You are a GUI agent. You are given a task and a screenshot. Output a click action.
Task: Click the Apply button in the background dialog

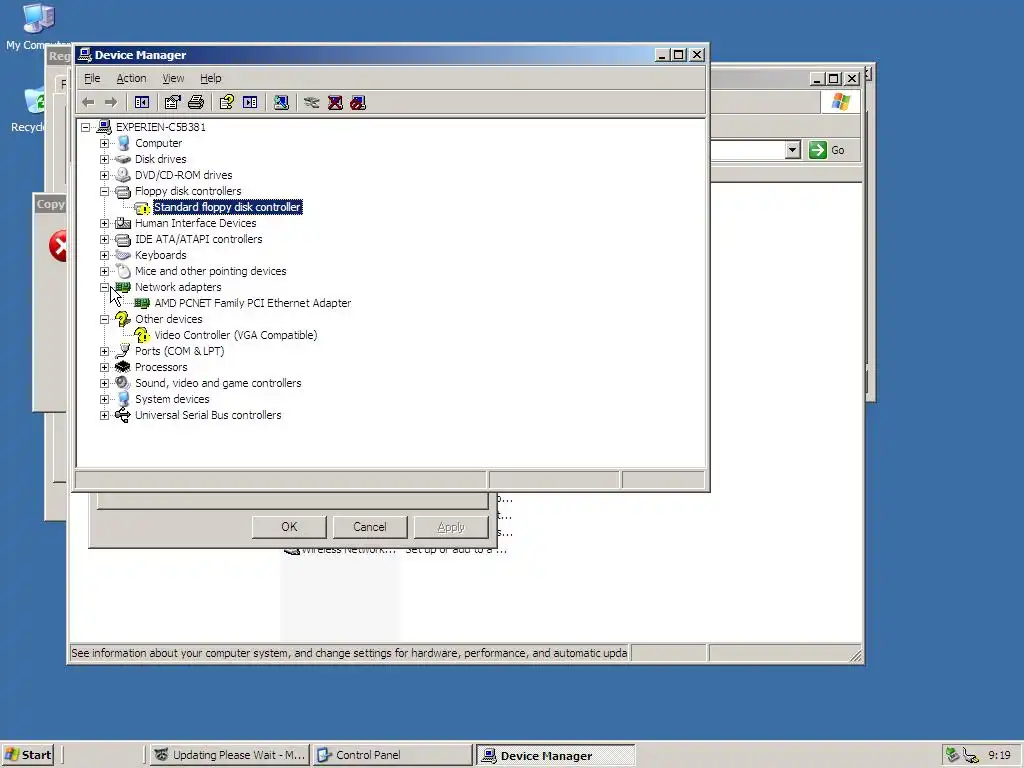tap(451, 527)
